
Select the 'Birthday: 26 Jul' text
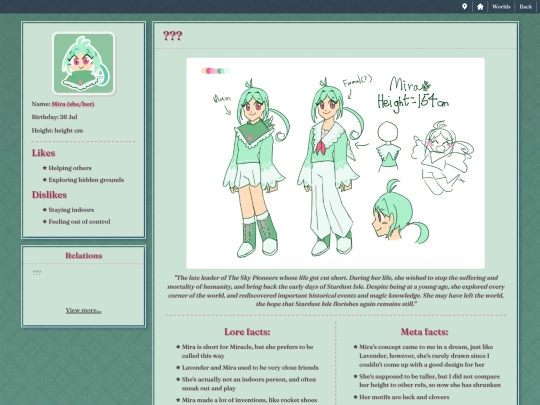(54, 117)
